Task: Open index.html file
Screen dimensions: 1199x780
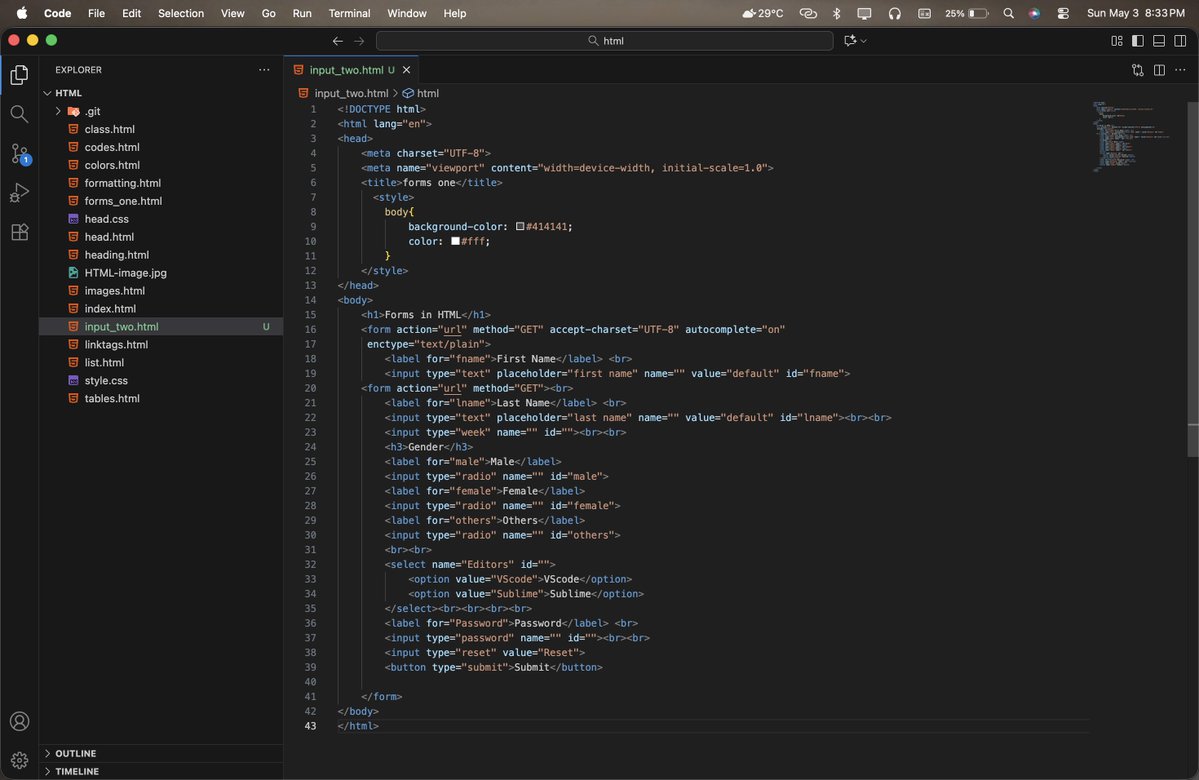Action: [x=110, y=309]
